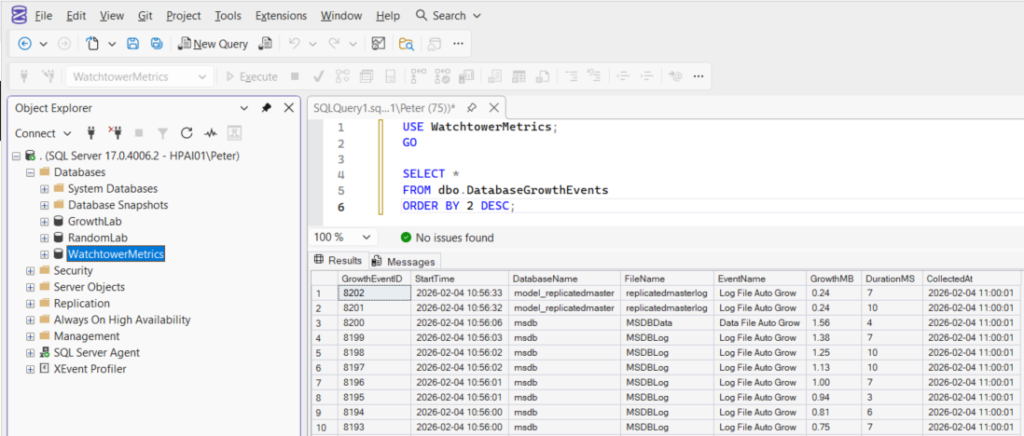Open the top toolbar overflow ellipsis
Viewport: 1024px width, 436px height.
tap(458, 44)
